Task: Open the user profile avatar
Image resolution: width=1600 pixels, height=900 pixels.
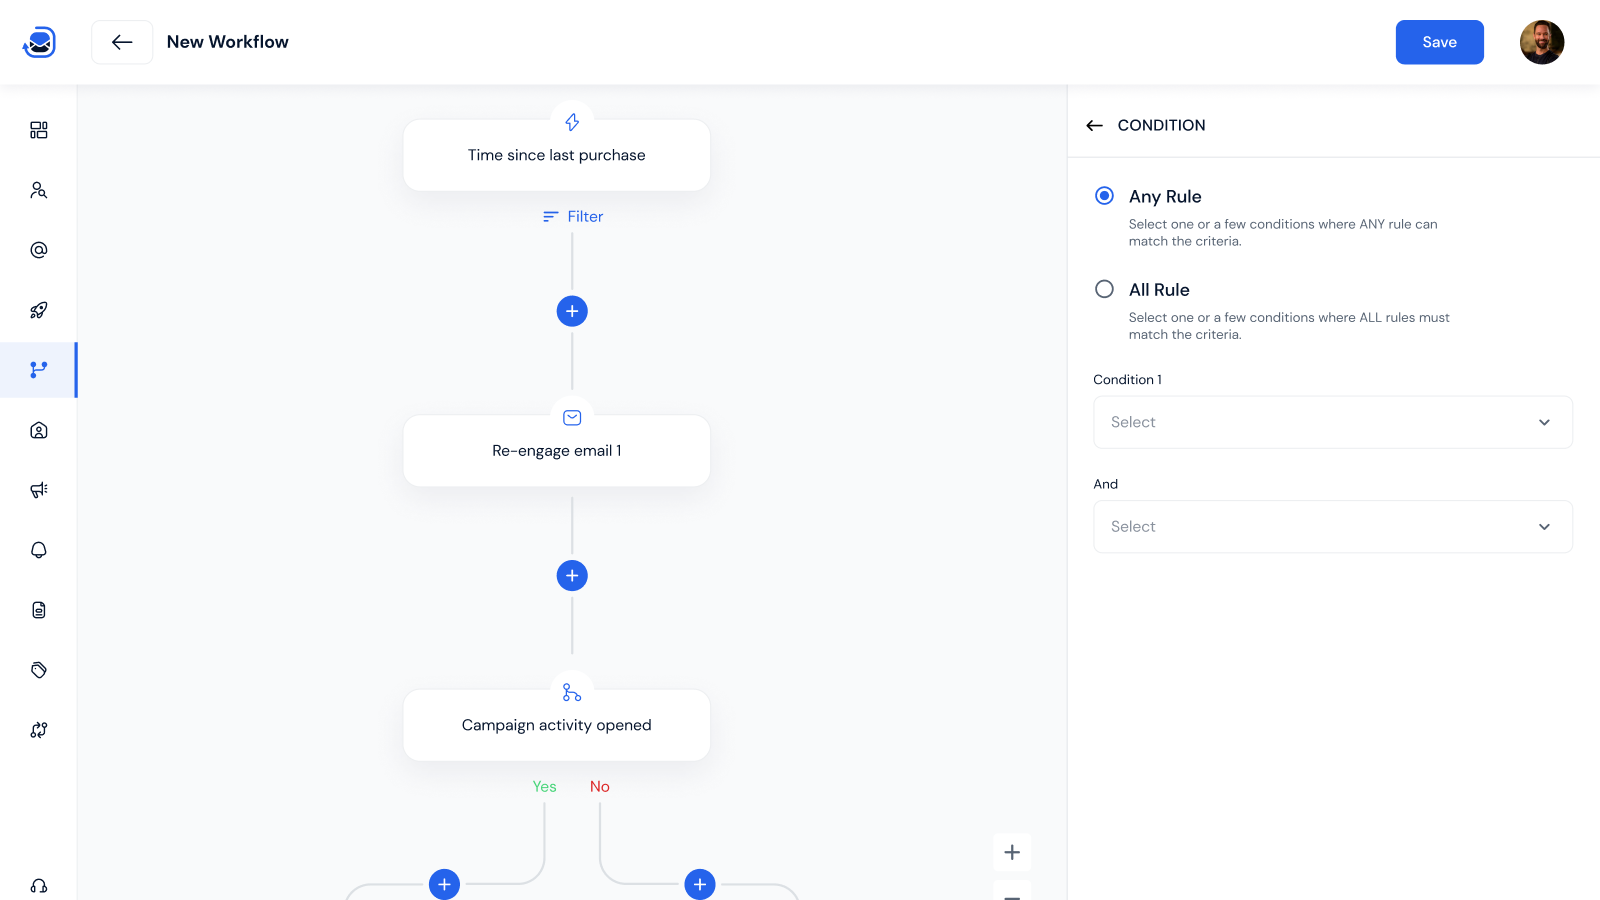Action: [1542, 42]
